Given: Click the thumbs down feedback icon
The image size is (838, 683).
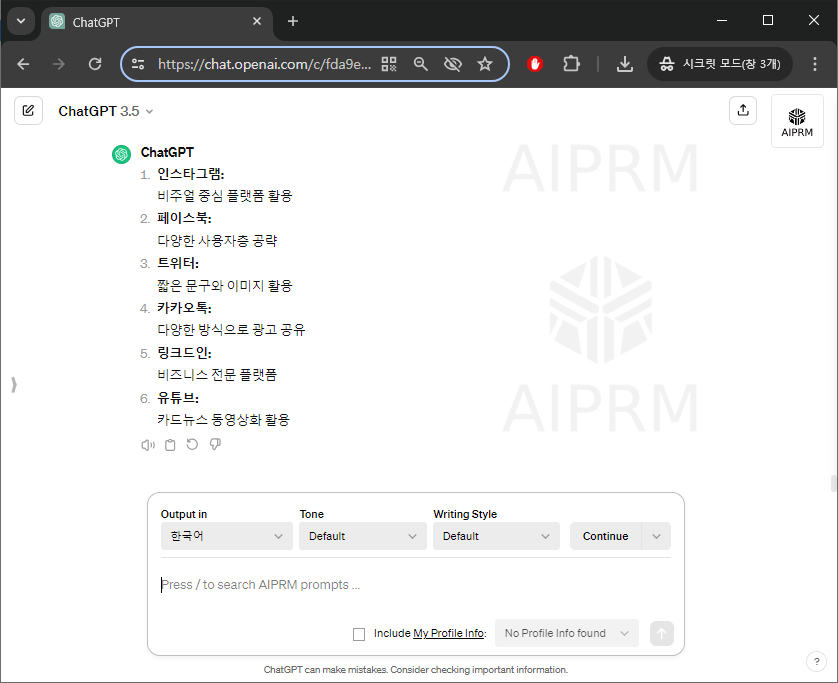Looking at the screenshot, I should [215, 445].
